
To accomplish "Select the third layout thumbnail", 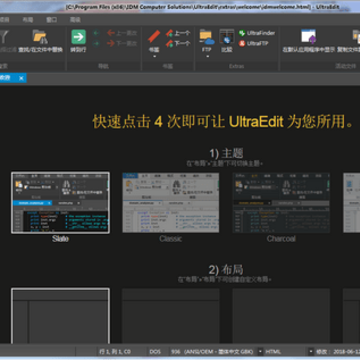I will click(x=281, y=316).
